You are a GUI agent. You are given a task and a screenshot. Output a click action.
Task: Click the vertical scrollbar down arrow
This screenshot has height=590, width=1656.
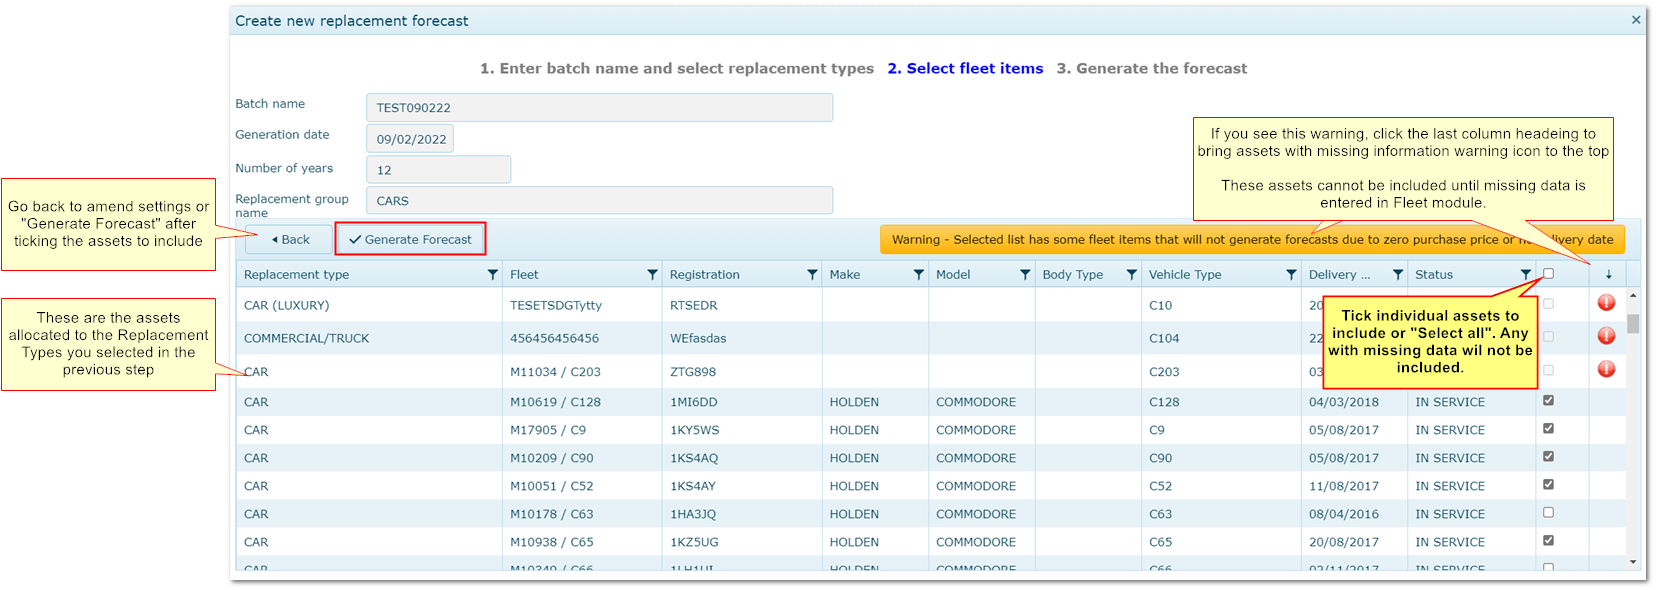click(x=1633, y=562)
